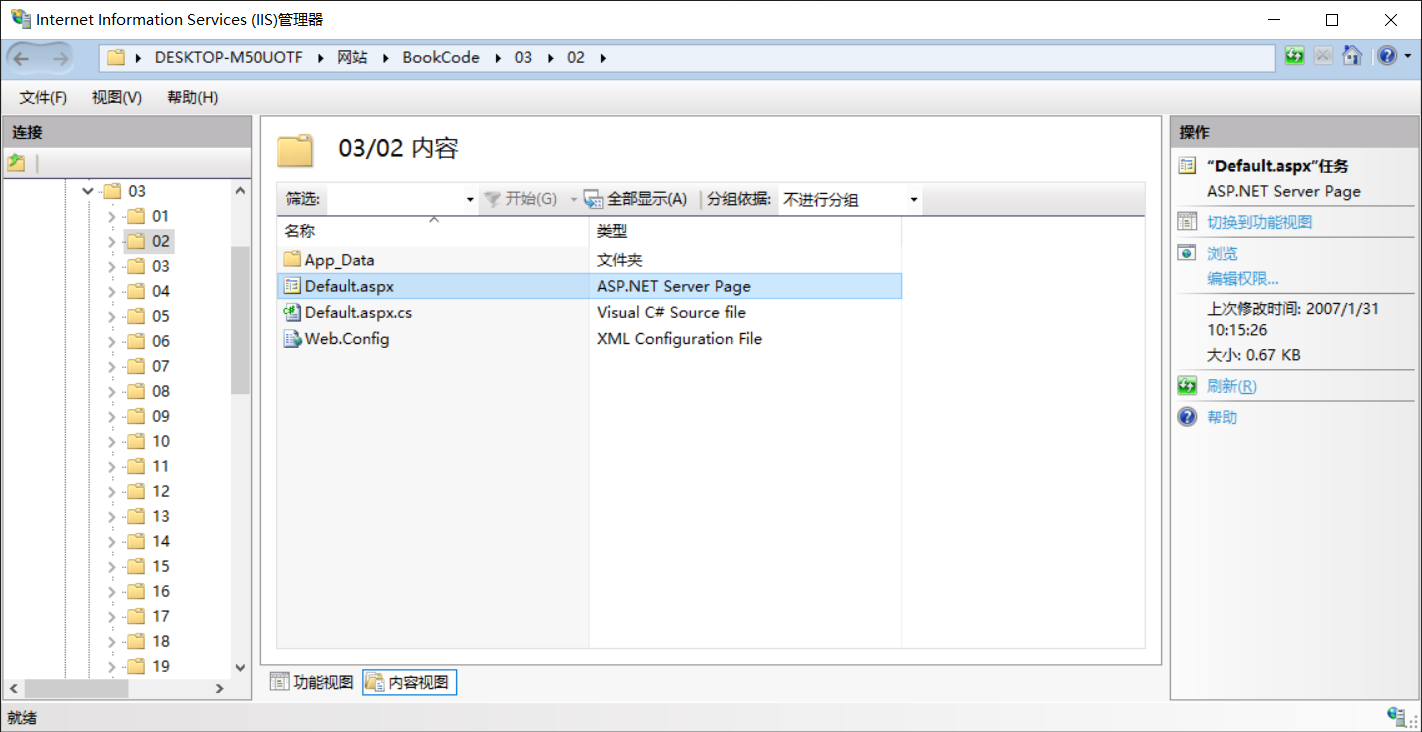The height and width of the screenshot is (732, 1422).
Task: Switch to 功能视图 tab
Action: [x=312, y=682]
